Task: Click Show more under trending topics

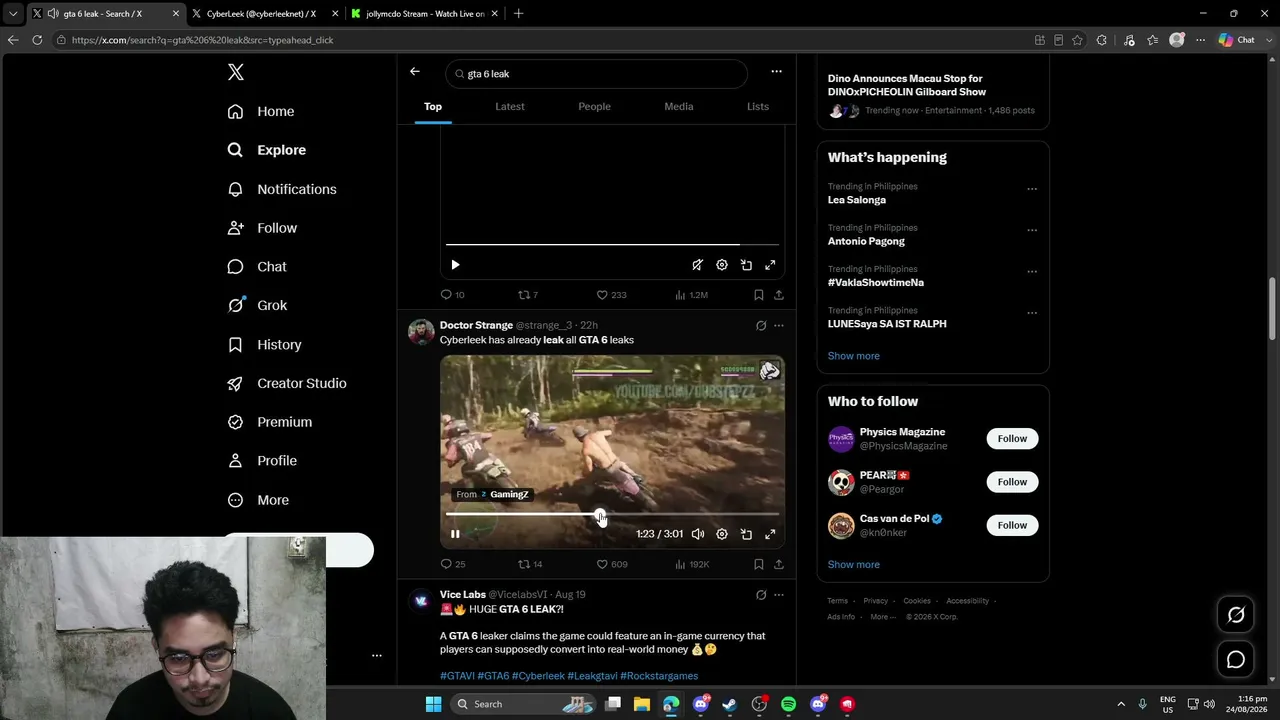Action: click(x=853, y=356)
